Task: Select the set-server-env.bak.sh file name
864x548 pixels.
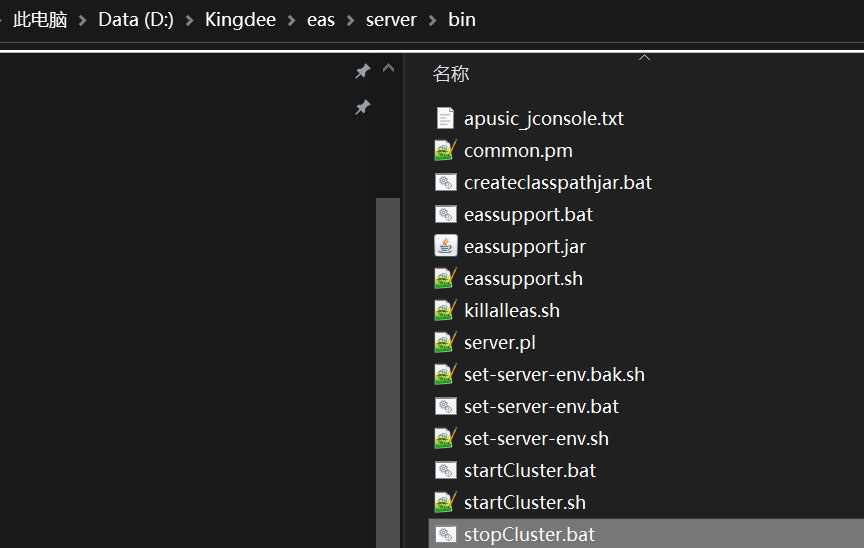Action: point(554,375)
